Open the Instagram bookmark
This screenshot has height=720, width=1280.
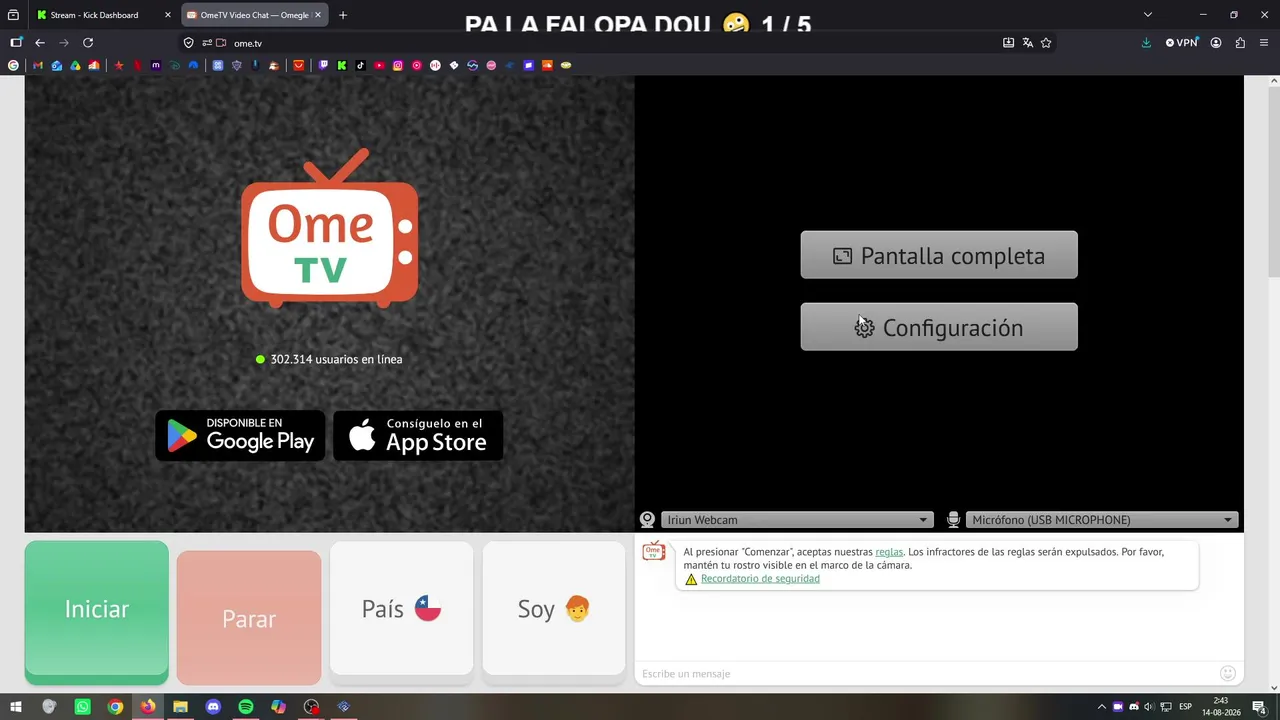coord(398,65)
